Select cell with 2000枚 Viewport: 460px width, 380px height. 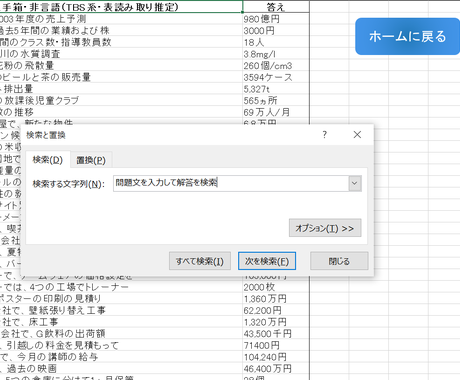pyautogui.click(x=276, y=287)
